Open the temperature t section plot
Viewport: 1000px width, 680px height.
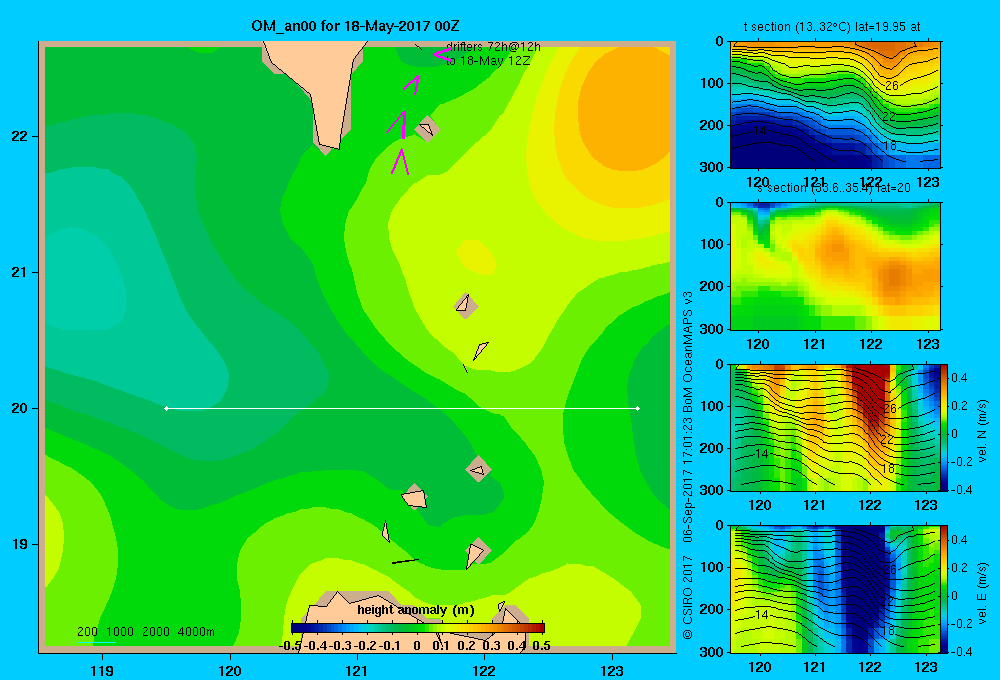835,105
